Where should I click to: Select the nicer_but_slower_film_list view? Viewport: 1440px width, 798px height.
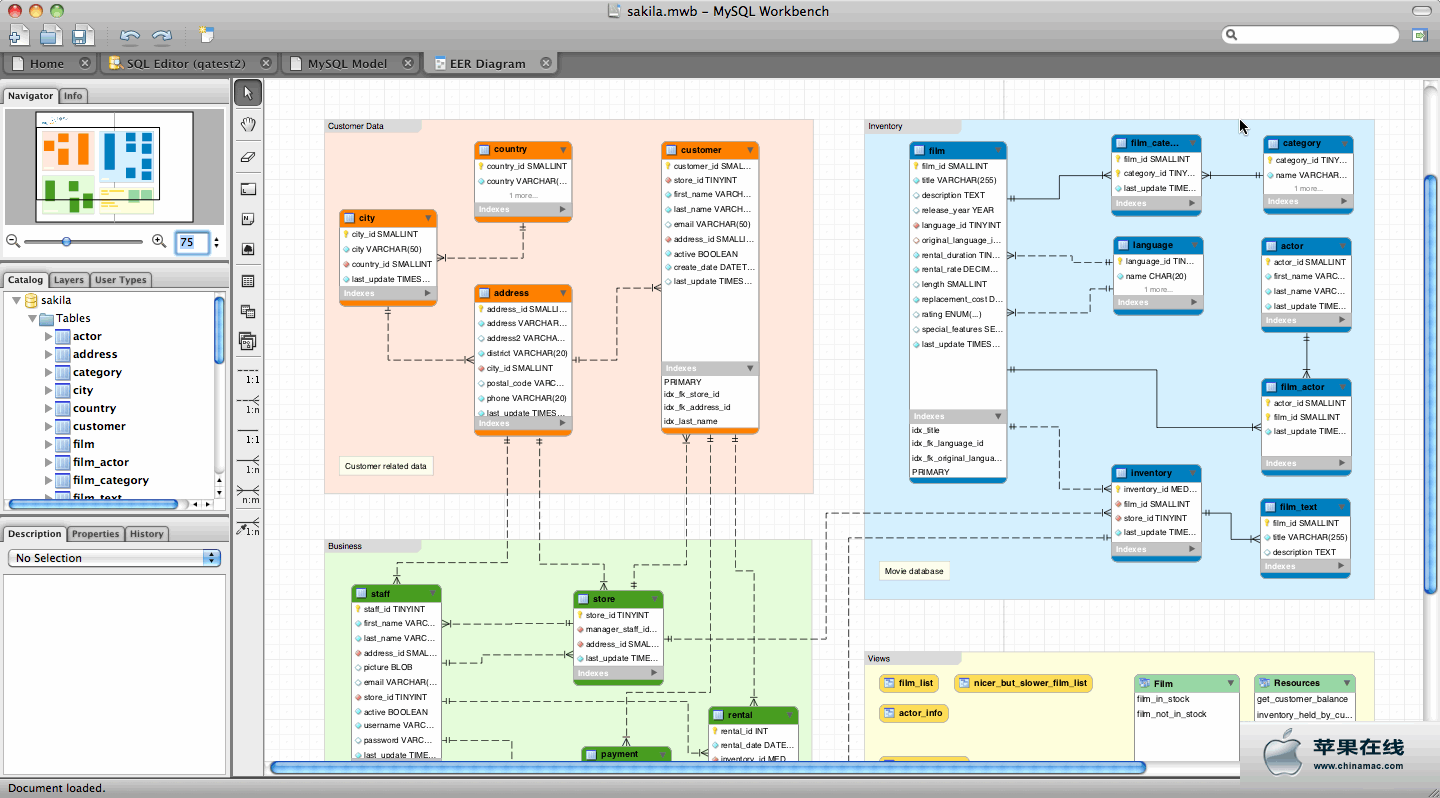pos(1023,683)
